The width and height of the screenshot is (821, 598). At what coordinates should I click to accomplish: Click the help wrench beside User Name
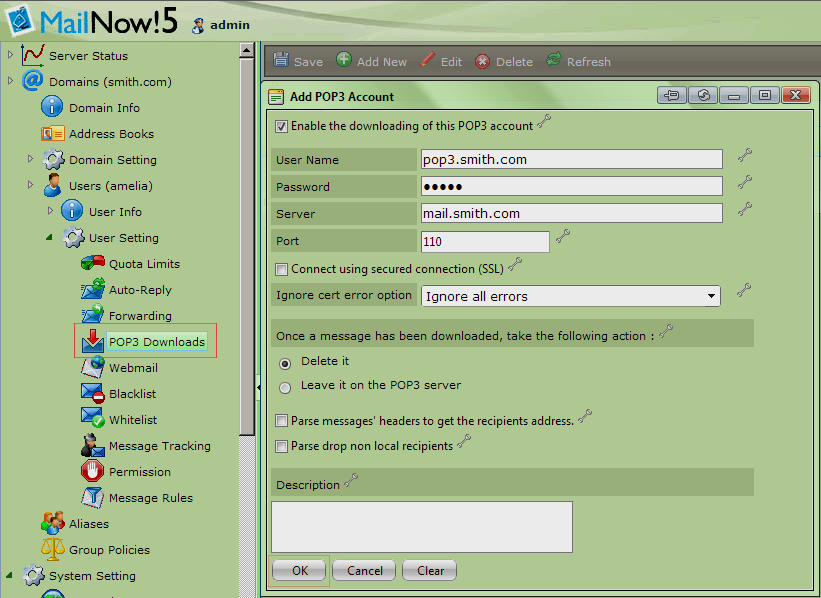point(745,155)
